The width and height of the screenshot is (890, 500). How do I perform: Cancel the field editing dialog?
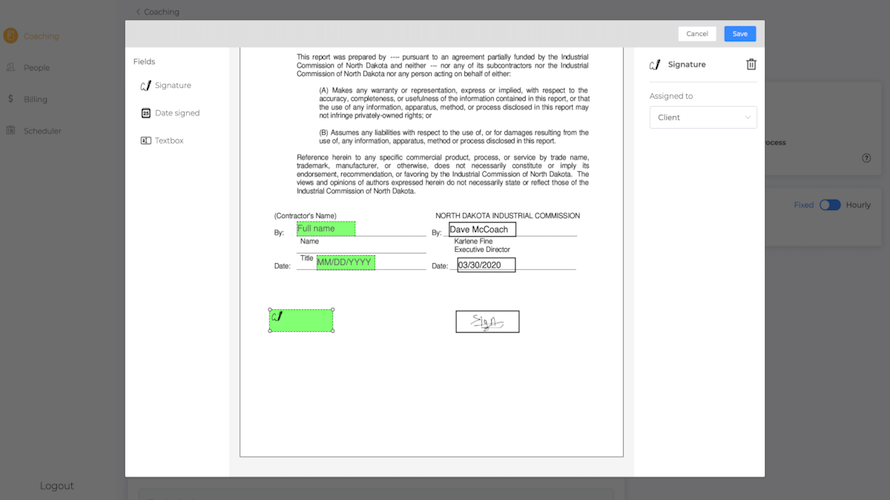coord(697,34)
